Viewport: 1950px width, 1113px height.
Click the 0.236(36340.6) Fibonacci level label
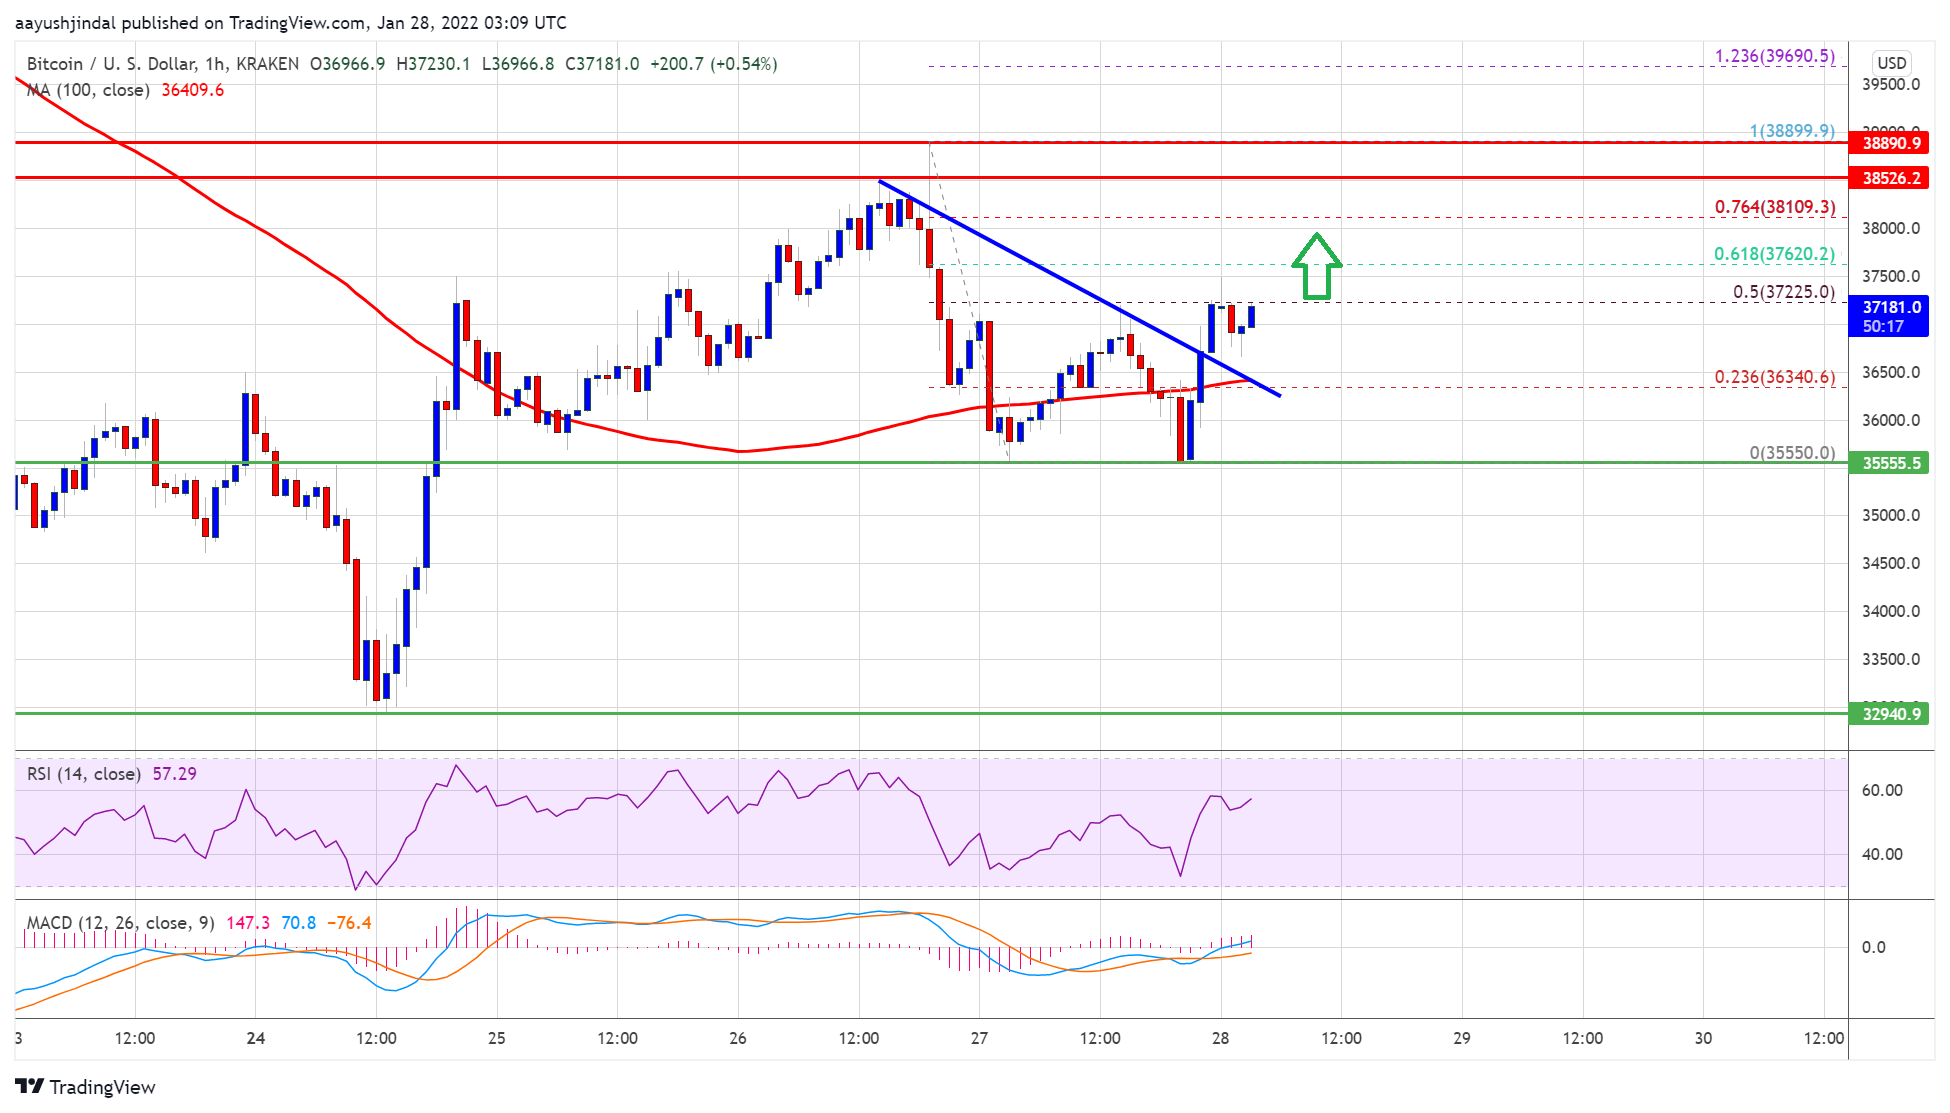click(1774, 377)
